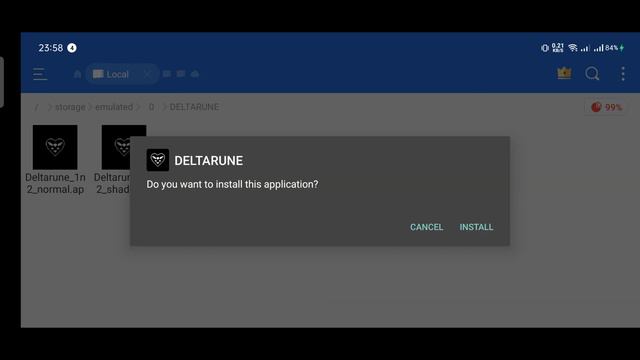Tap the 84% battery indicator
The height and width of the screenshot is (360, 640).
615,48
